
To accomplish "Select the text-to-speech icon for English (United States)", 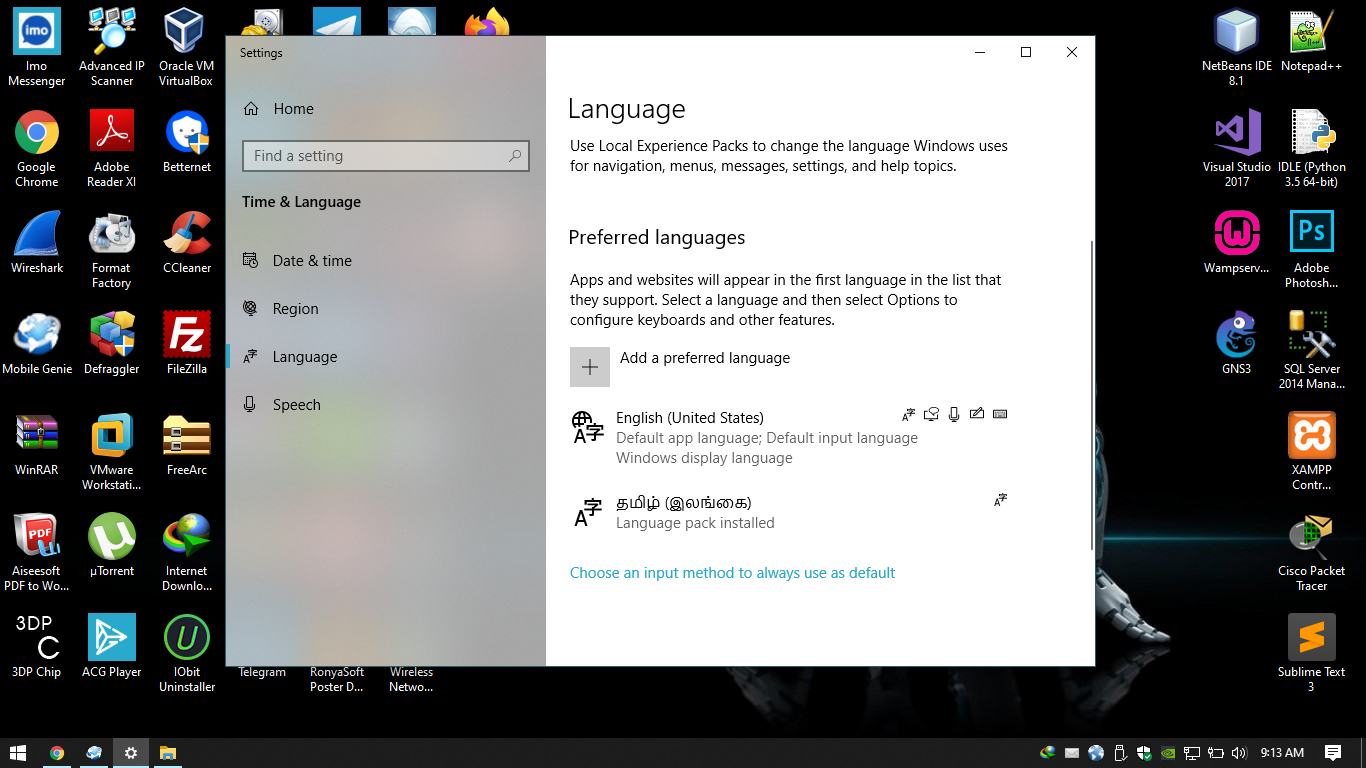I will point(931,413).
